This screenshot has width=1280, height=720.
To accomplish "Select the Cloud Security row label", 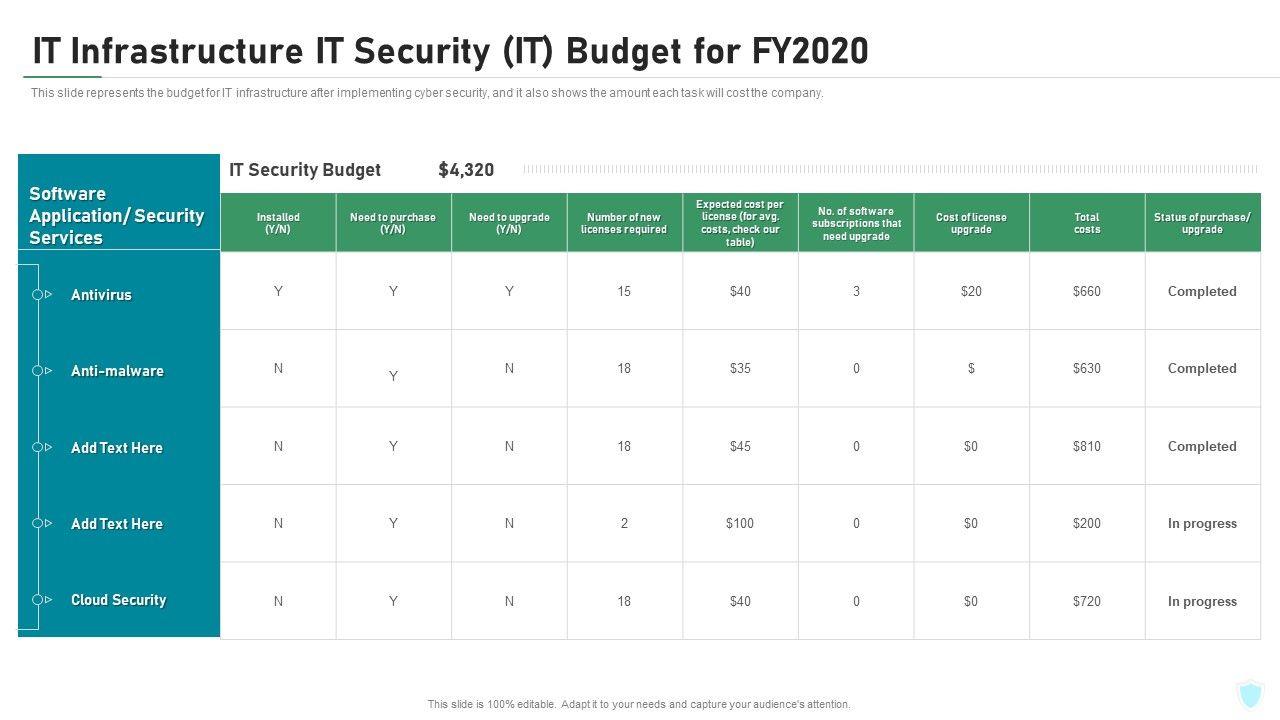I will click(118, 600).
